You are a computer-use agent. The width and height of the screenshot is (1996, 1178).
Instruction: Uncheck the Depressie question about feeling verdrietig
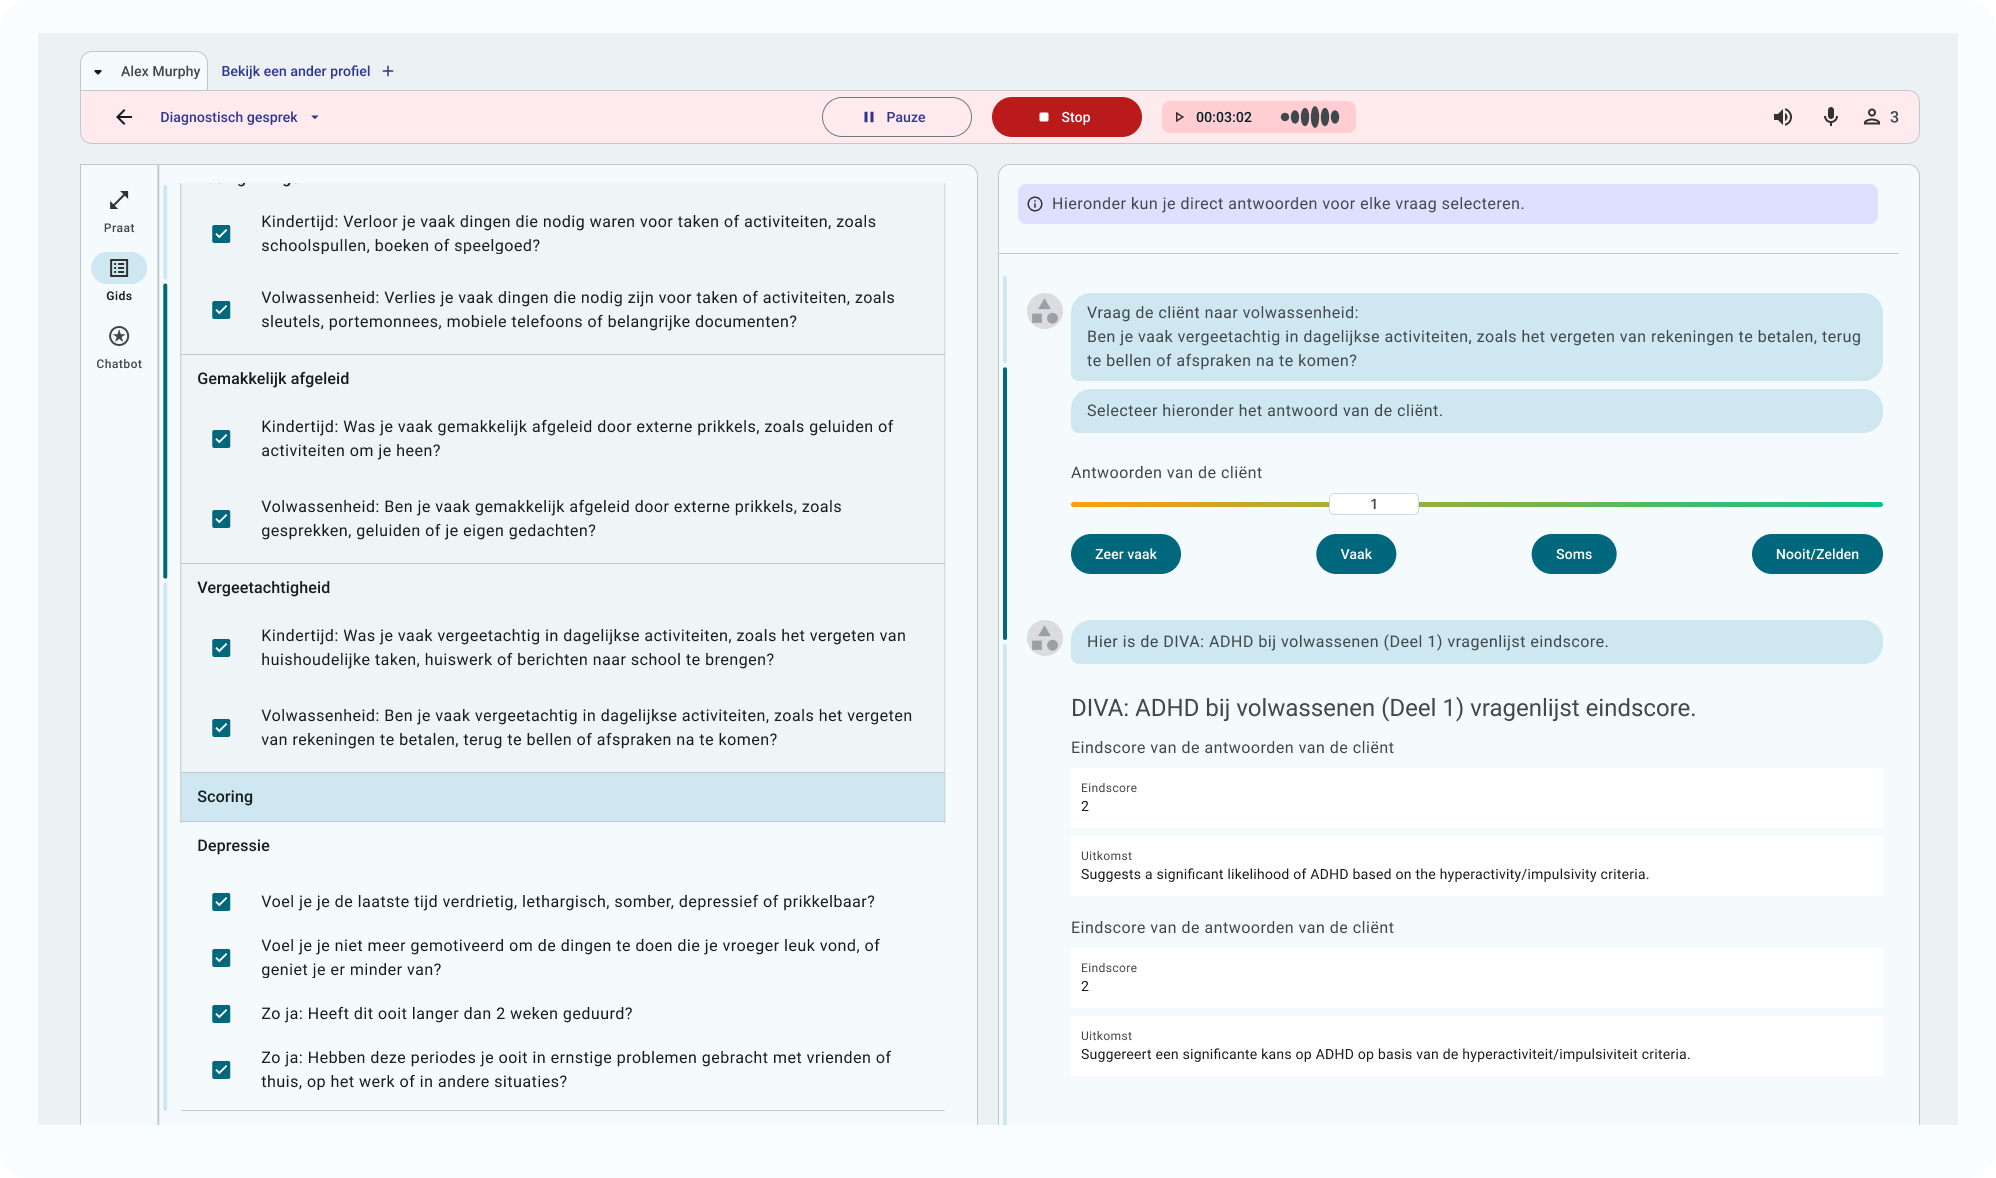[220, 902]
